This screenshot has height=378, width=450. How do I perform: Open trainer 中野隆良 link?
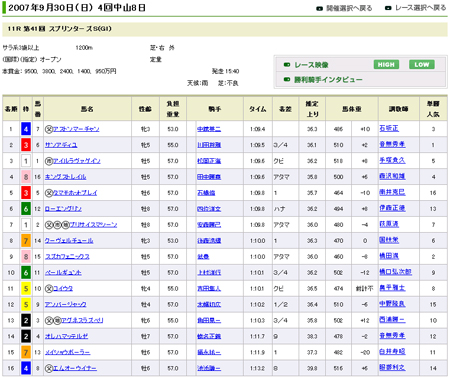[392, 304]
